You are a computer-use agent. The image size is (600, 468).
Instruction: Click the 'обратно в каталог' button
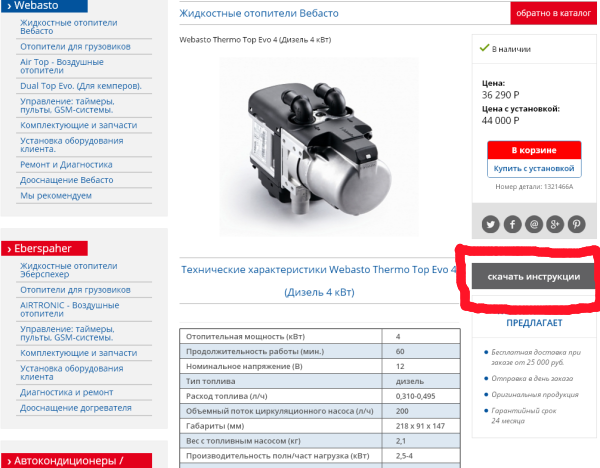coord(553,13)
